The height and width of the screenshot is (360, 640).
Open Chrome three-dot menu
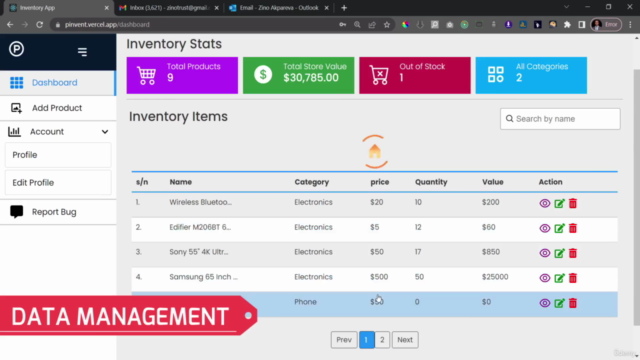(x=630, y=24)
